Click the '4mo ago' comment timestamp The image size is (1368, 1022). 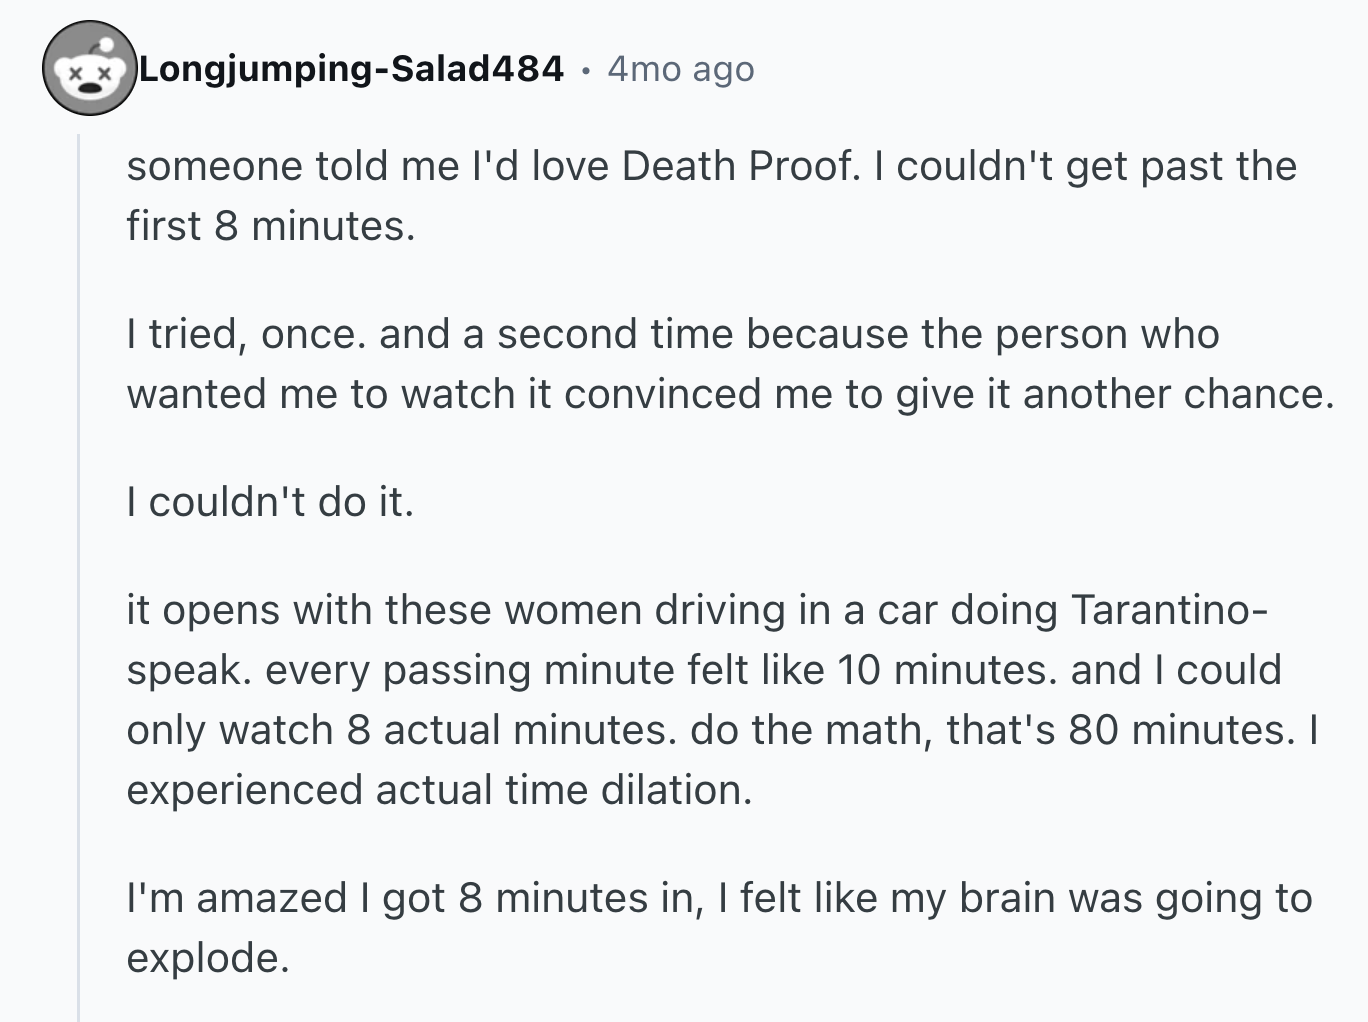pos(680,69)
